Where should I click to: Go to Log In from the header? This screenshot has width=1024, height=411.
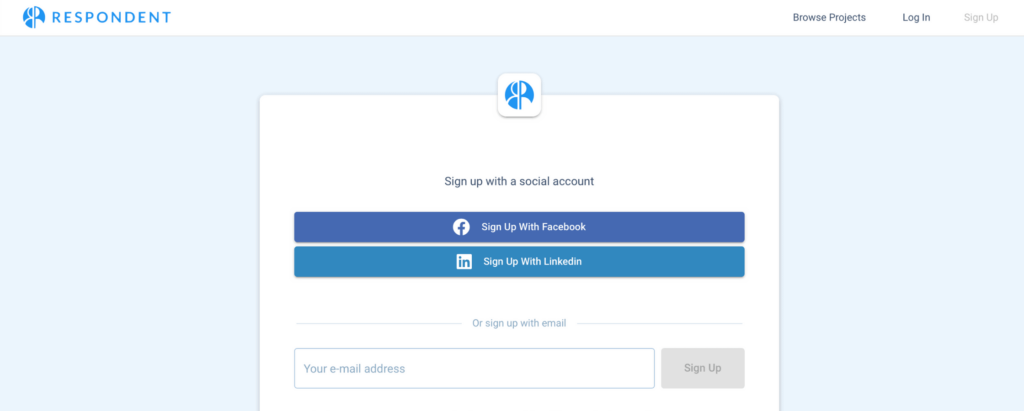916,18
